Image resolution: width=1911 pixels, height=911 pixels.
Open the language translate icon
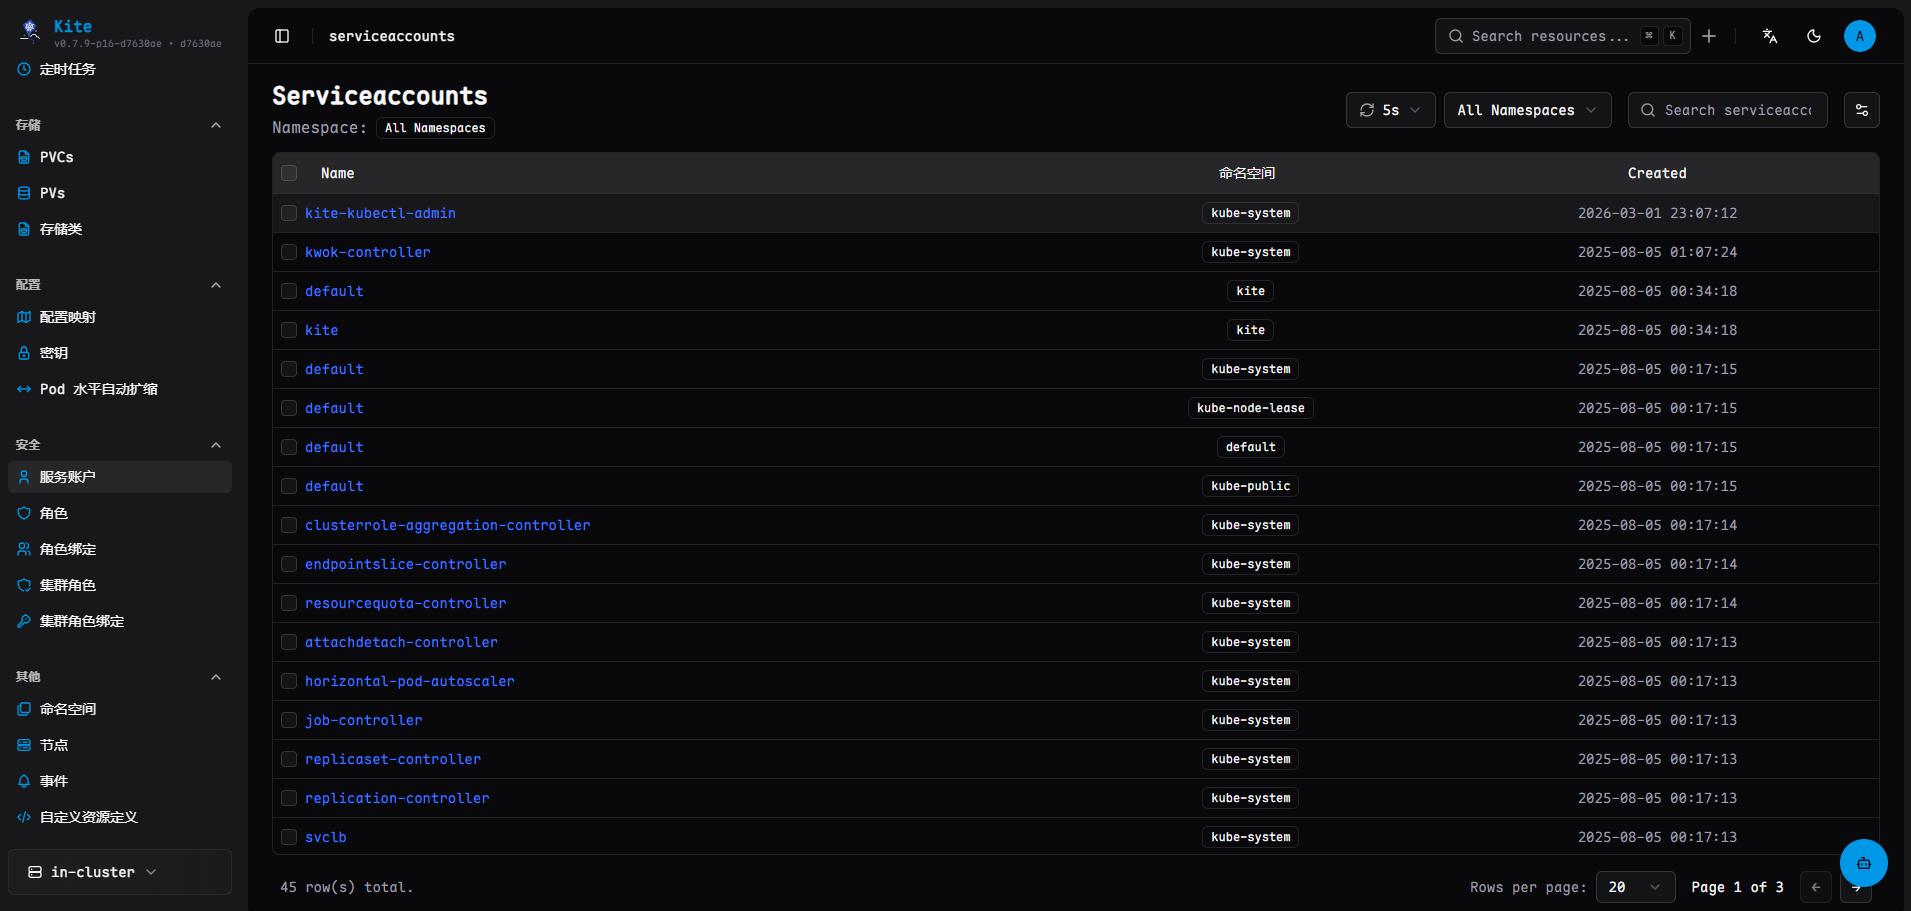(x=1769, y=36)
